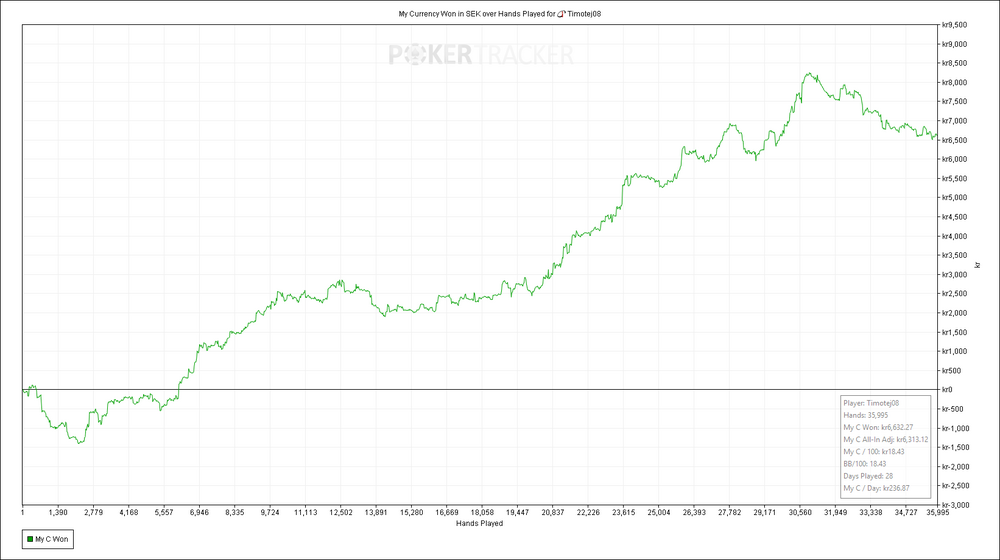Click the 35,995 x-axis tick label
The width and height of the screenshot is (1000, 560).
pos(938,512)
